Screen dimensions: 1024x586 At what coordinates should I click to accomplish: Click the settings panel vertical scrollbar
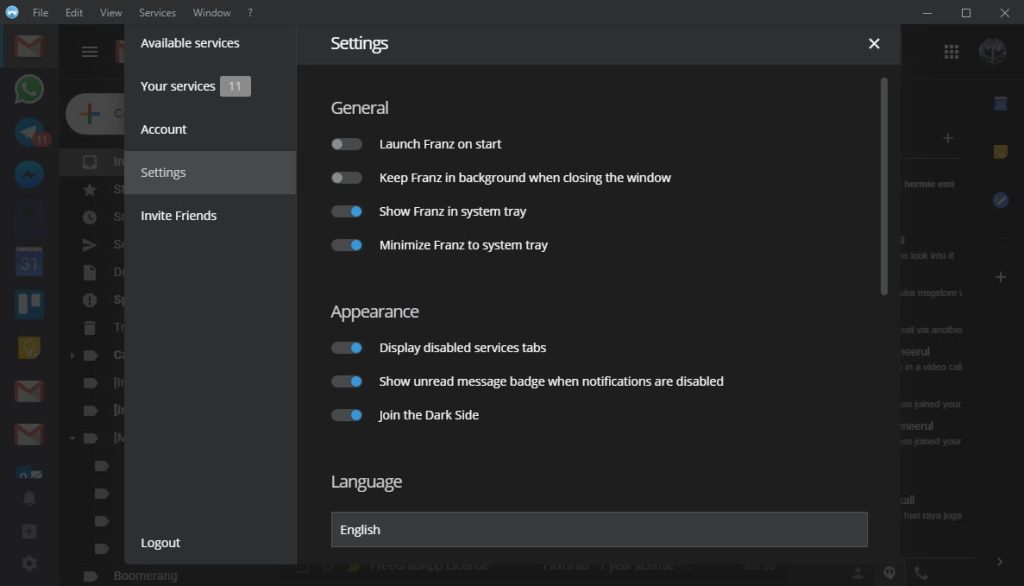coord(884,186)
